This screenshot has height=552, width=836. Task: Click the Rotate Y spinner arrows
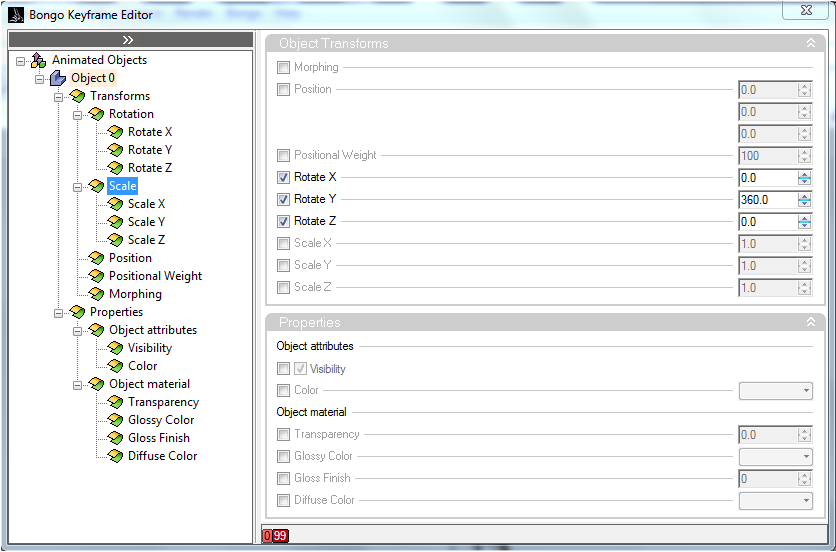[805, 200]
